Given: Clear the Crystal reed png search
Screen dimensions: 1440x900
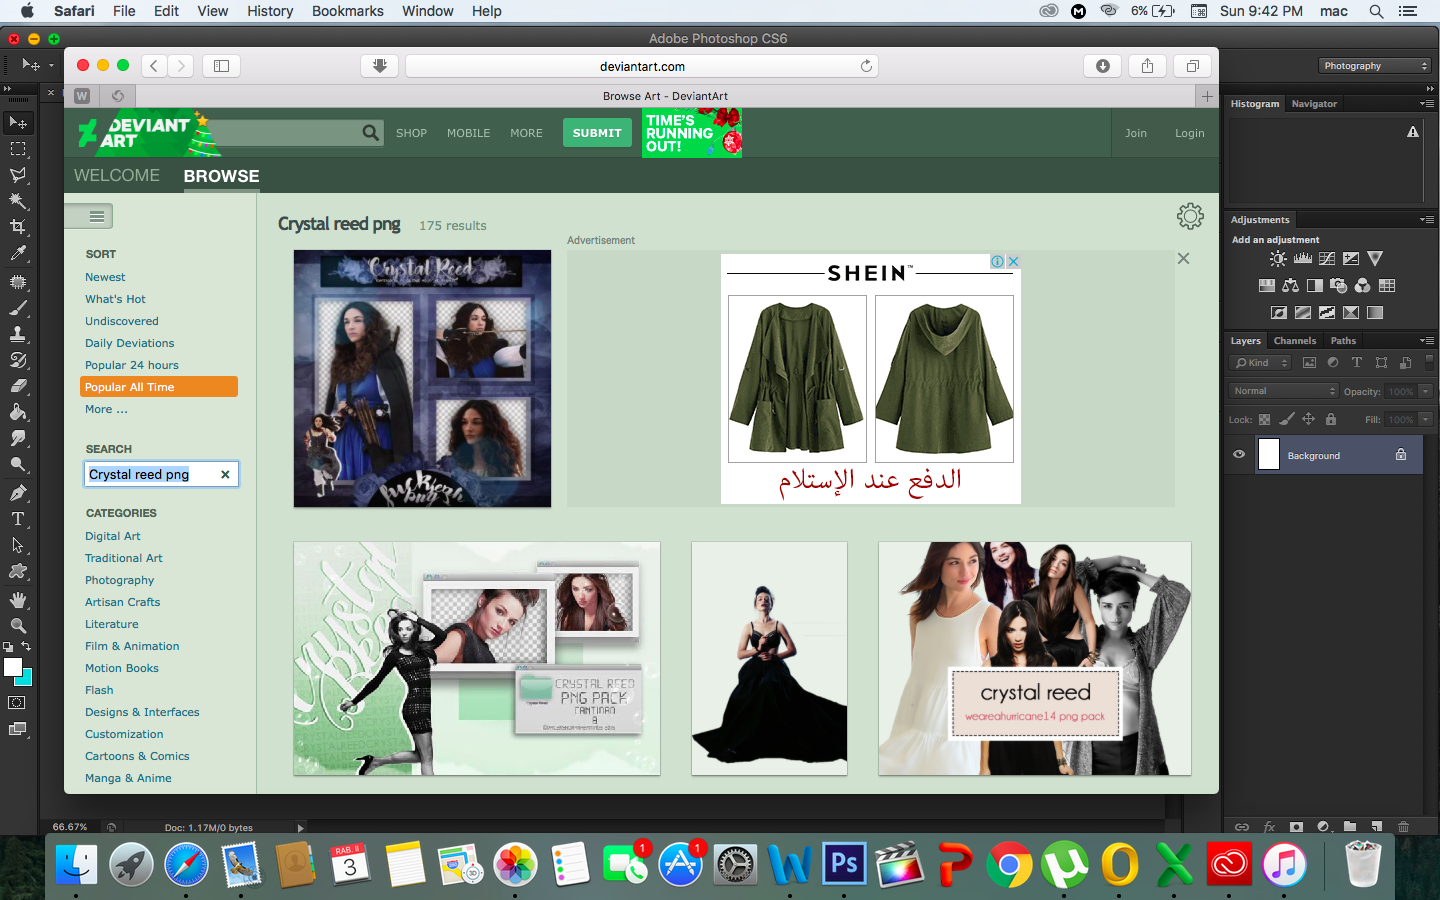Looking at the screenshot, I should (x=225, y=474).
